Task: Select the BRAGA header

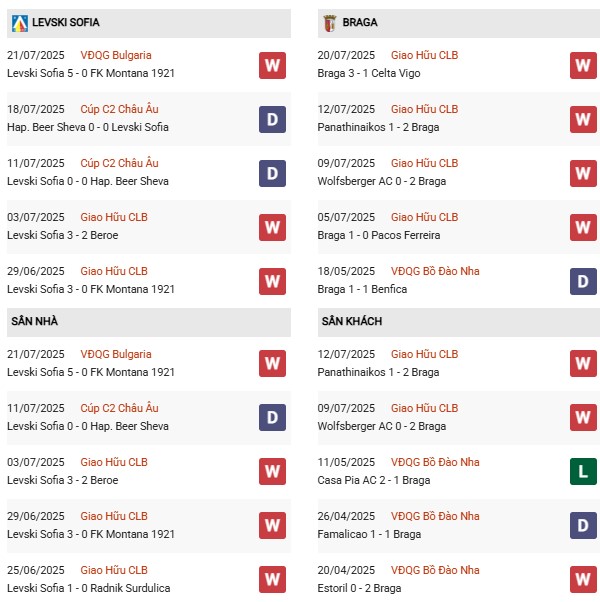Action: [359, 22]
